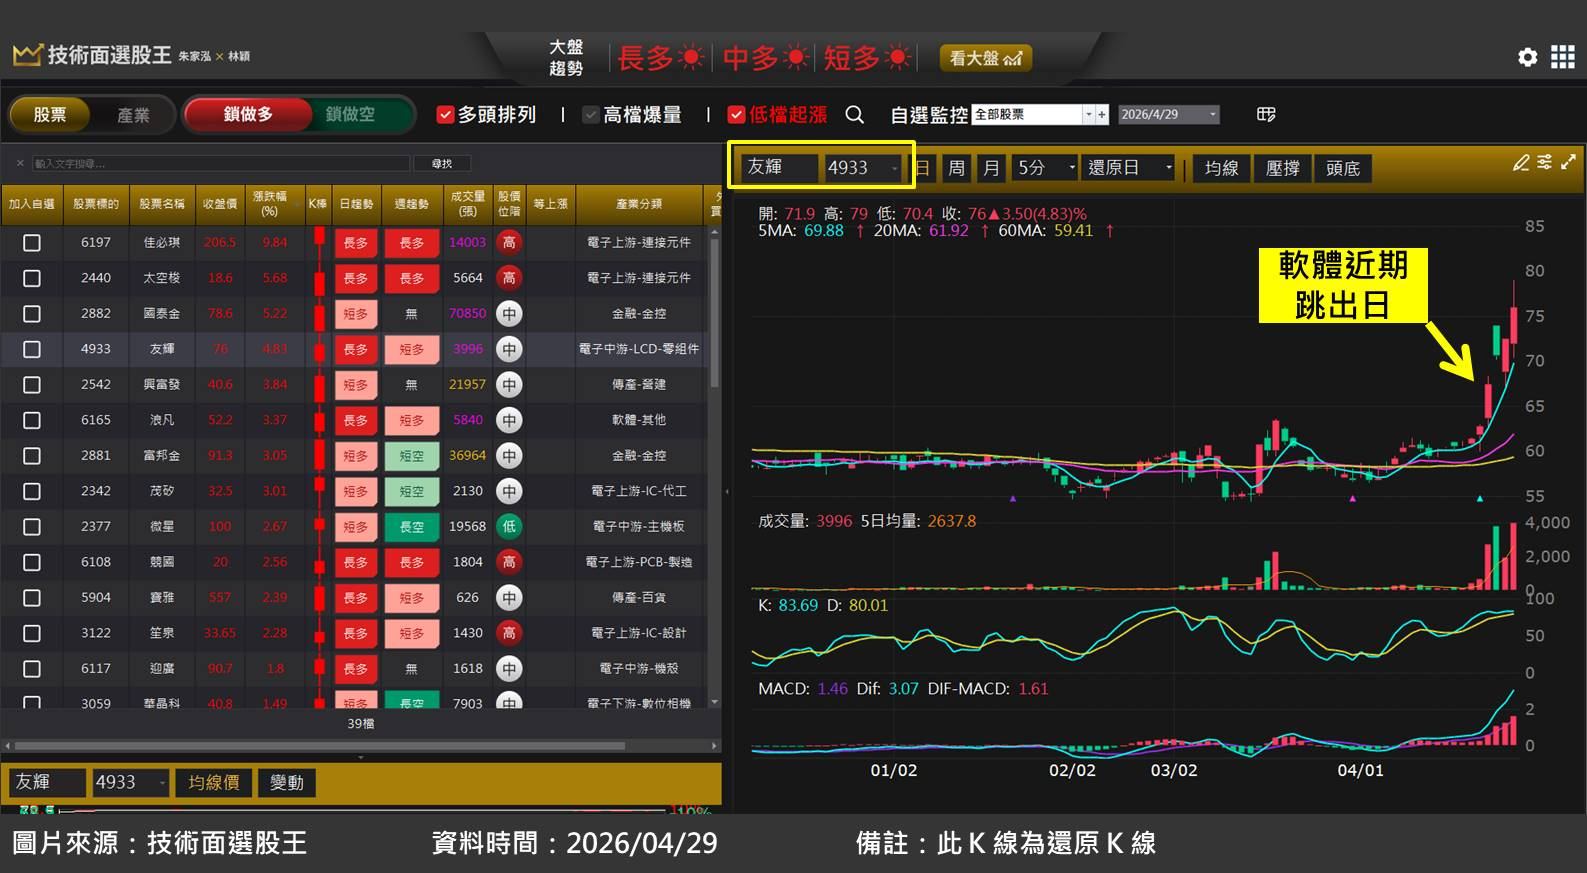Check watchlist box for 2377 微星
The height and width of the screenshot is (873, 1587).
point(32,527)
